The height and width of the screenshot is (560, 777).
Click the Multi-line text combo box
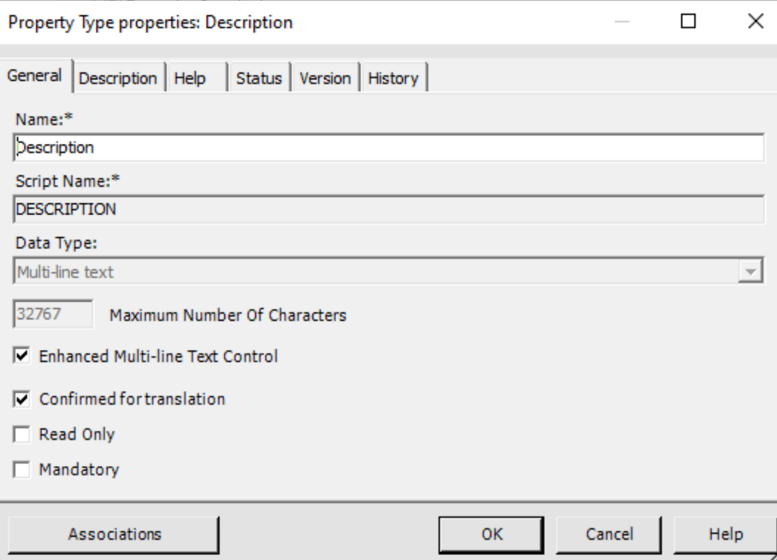[x=375, y=272]
